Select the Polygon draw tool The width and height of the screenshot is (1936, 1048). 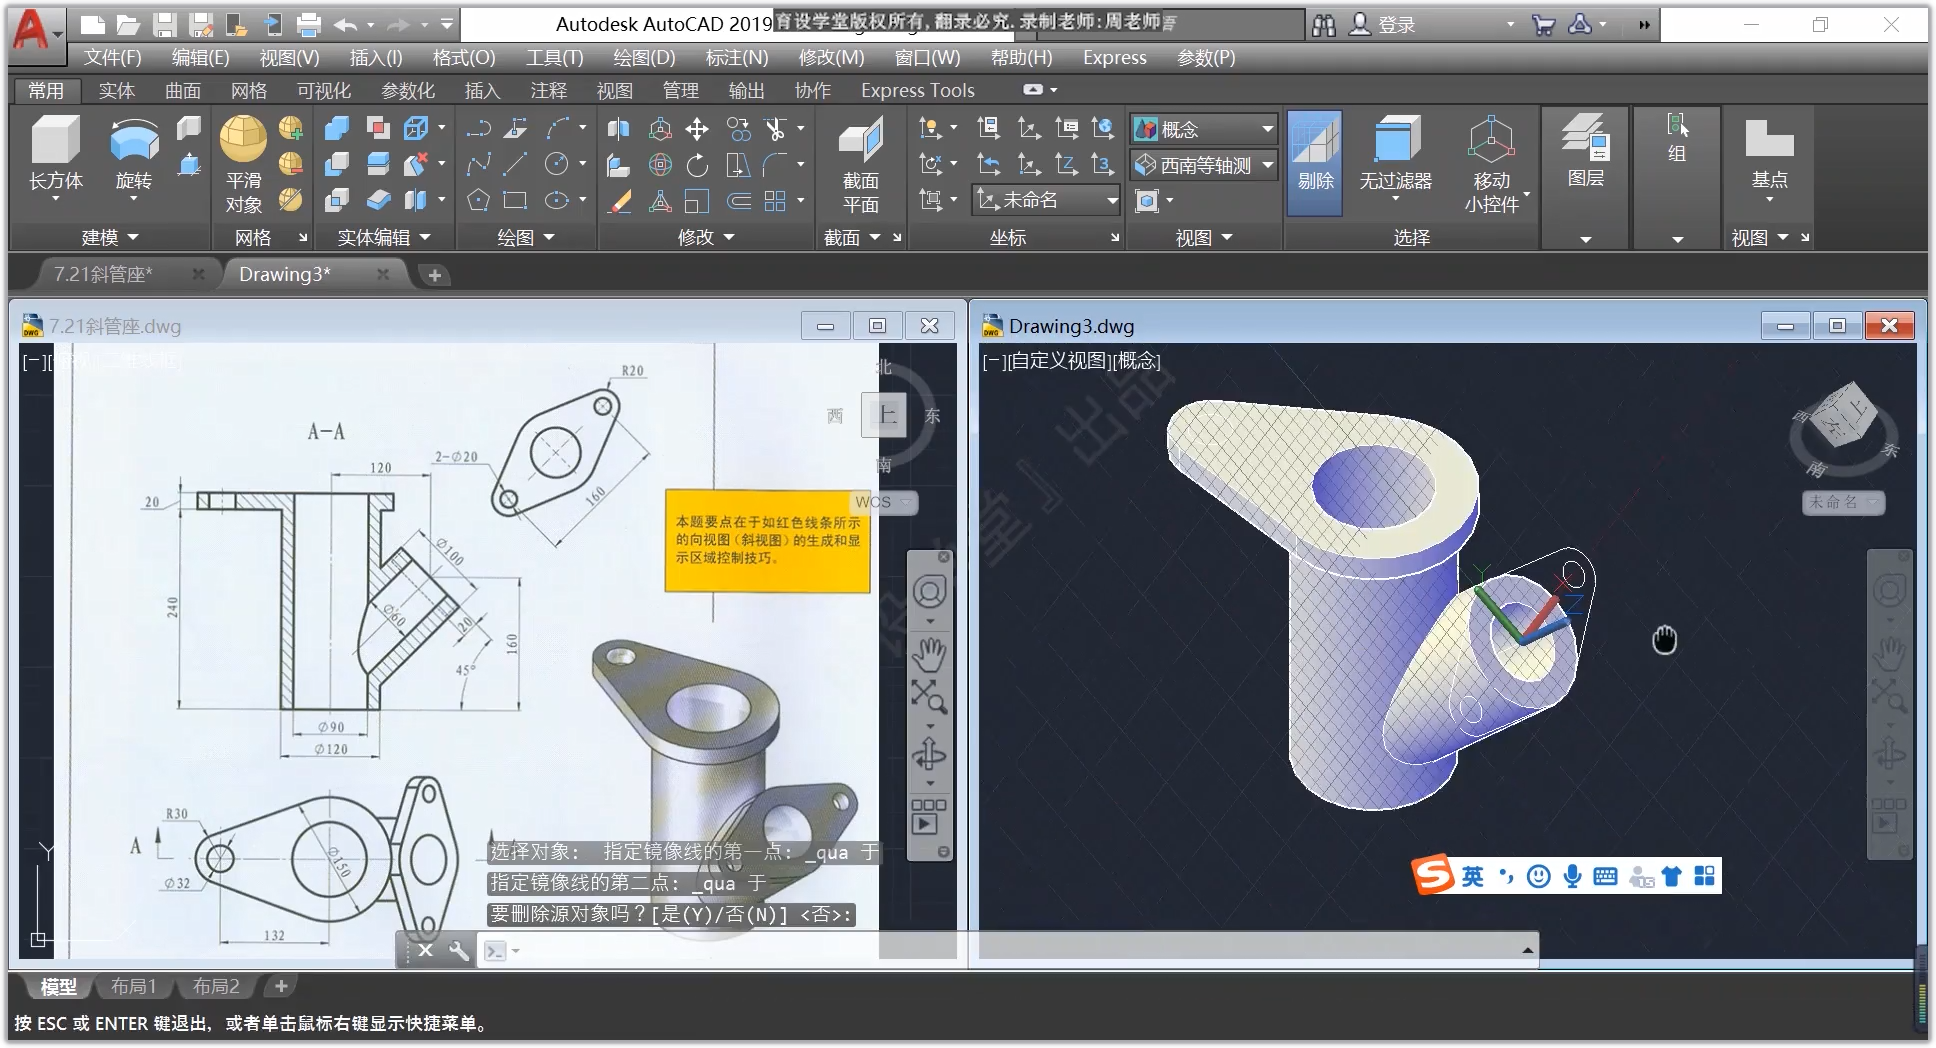pyautogui.click(x=478, y=201)
